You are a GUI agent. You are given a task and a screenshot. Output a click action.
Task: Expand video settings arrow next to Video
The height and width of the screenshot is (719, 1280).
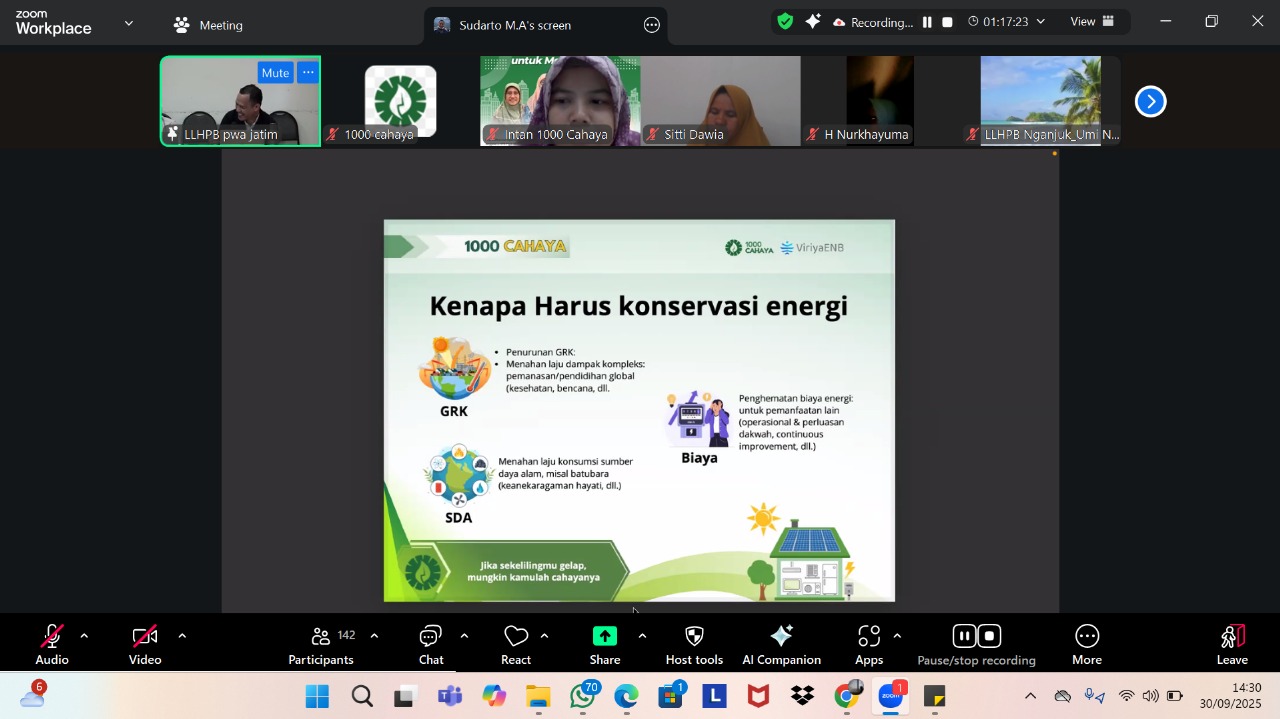tap(182, 636)
